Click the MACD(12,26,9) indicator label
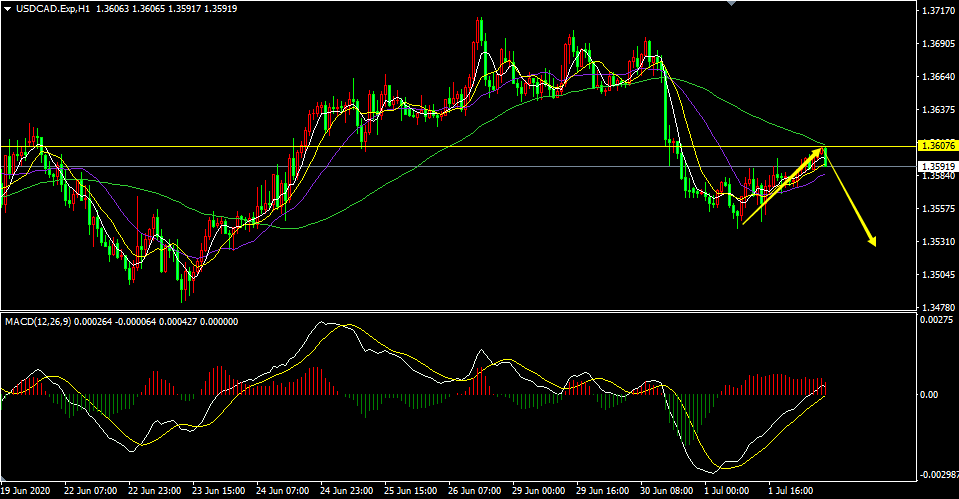The image size is (959, 499). coord(38,322)
